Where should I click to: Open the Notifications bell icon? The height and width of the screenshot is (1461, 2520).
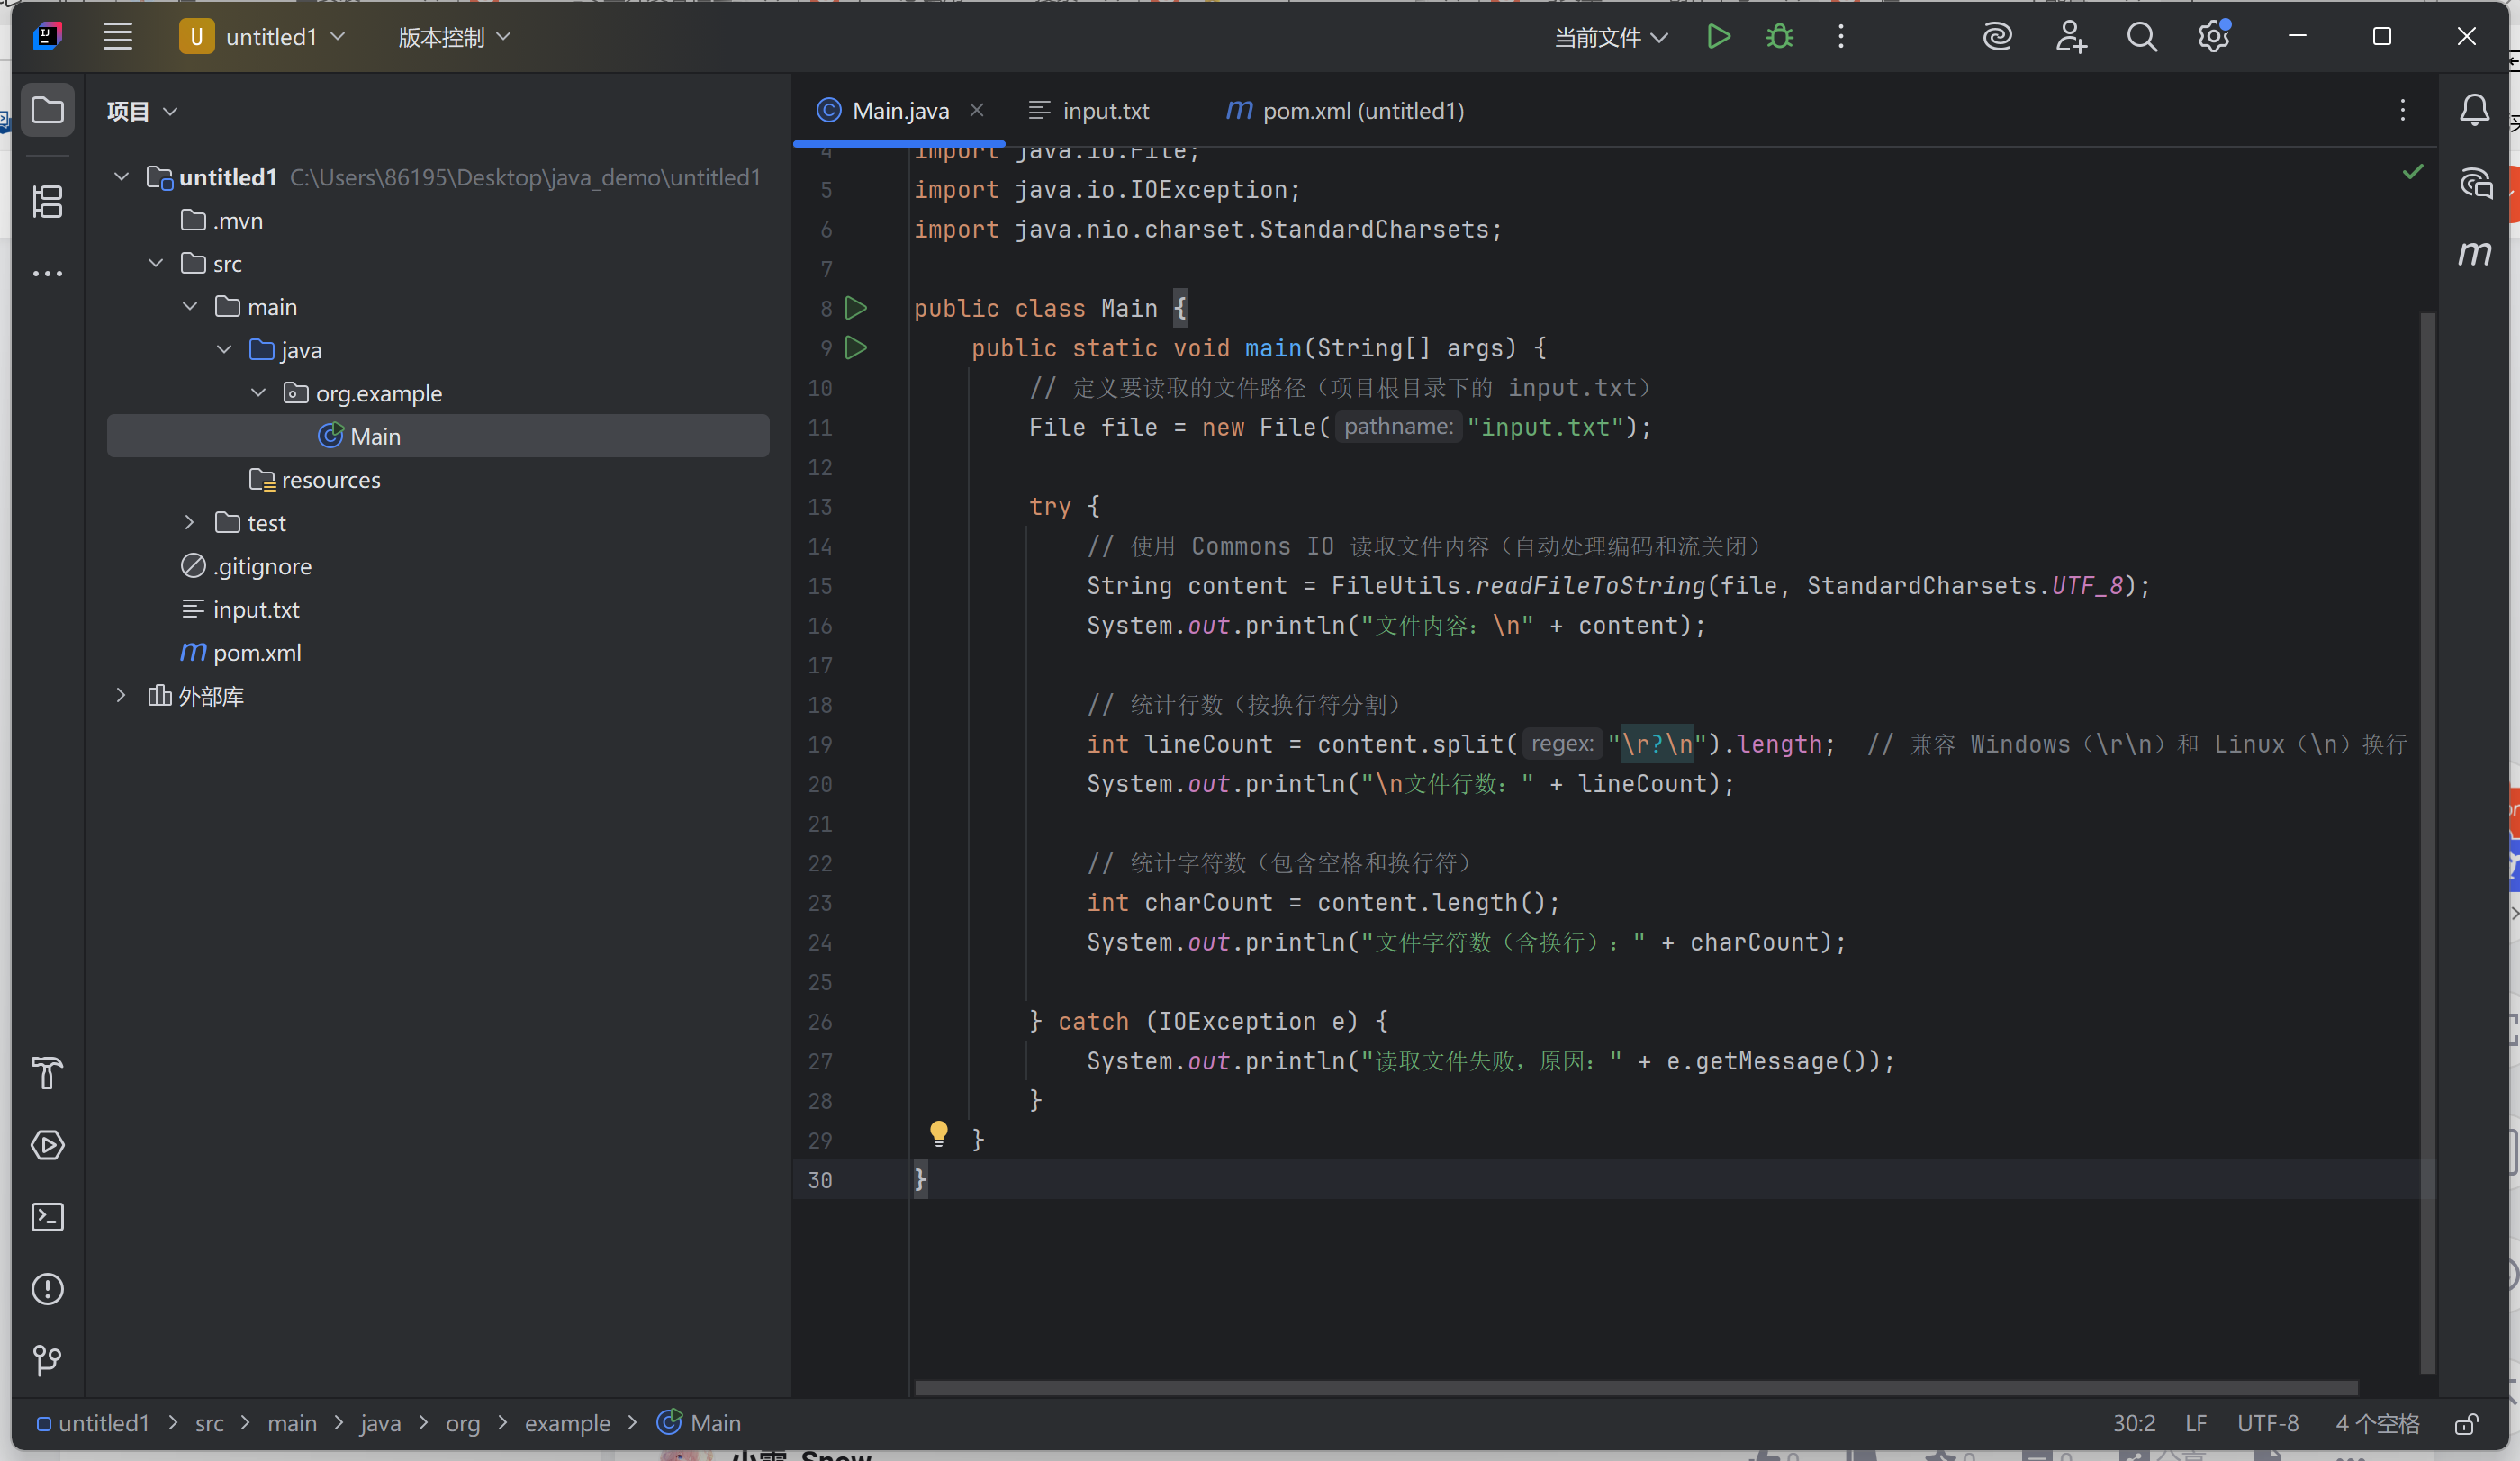(2475, 110)
